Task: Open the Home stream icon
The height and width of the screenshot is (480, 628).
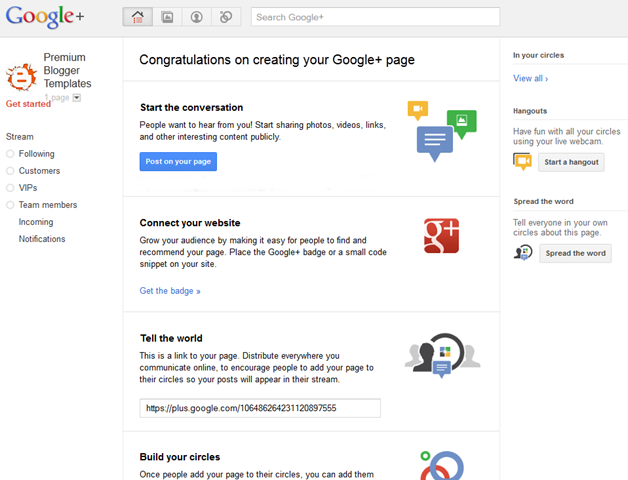Action: click(x=138, y=17)
